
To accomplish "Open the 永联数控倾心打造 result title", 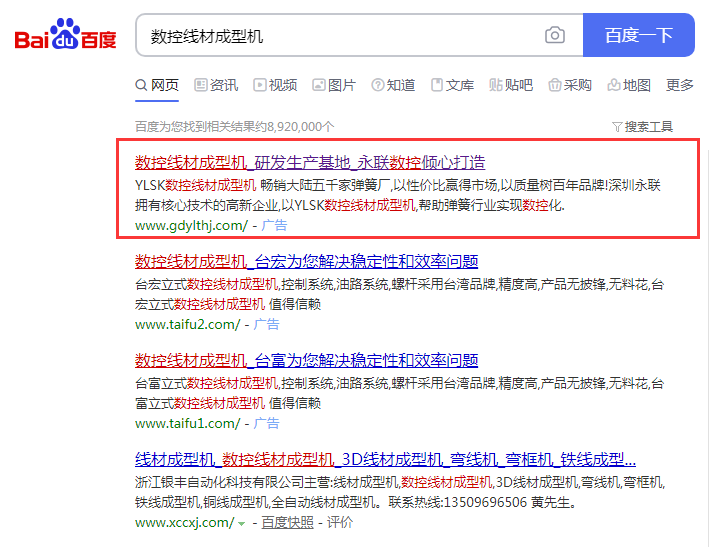I will [310, 162].
